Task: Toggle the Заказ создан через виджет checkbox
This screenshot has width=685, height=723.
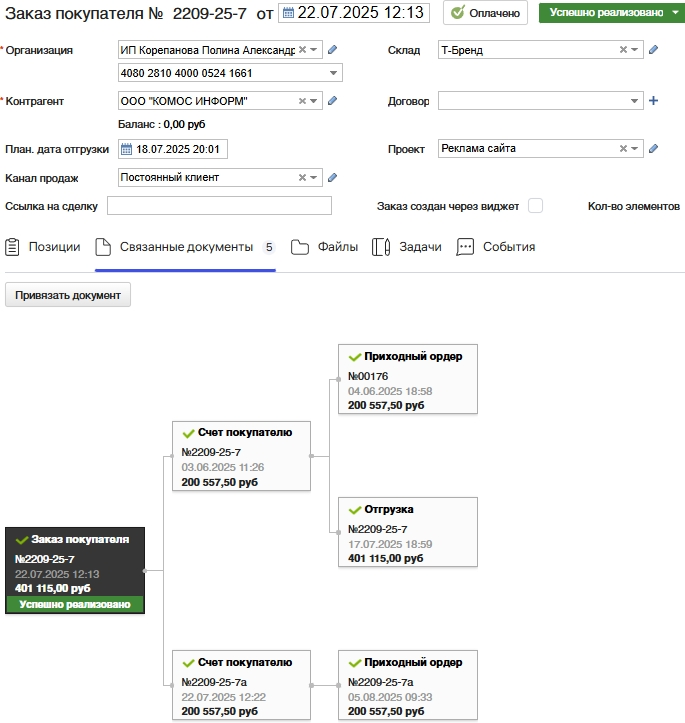Action: point(536,206)
